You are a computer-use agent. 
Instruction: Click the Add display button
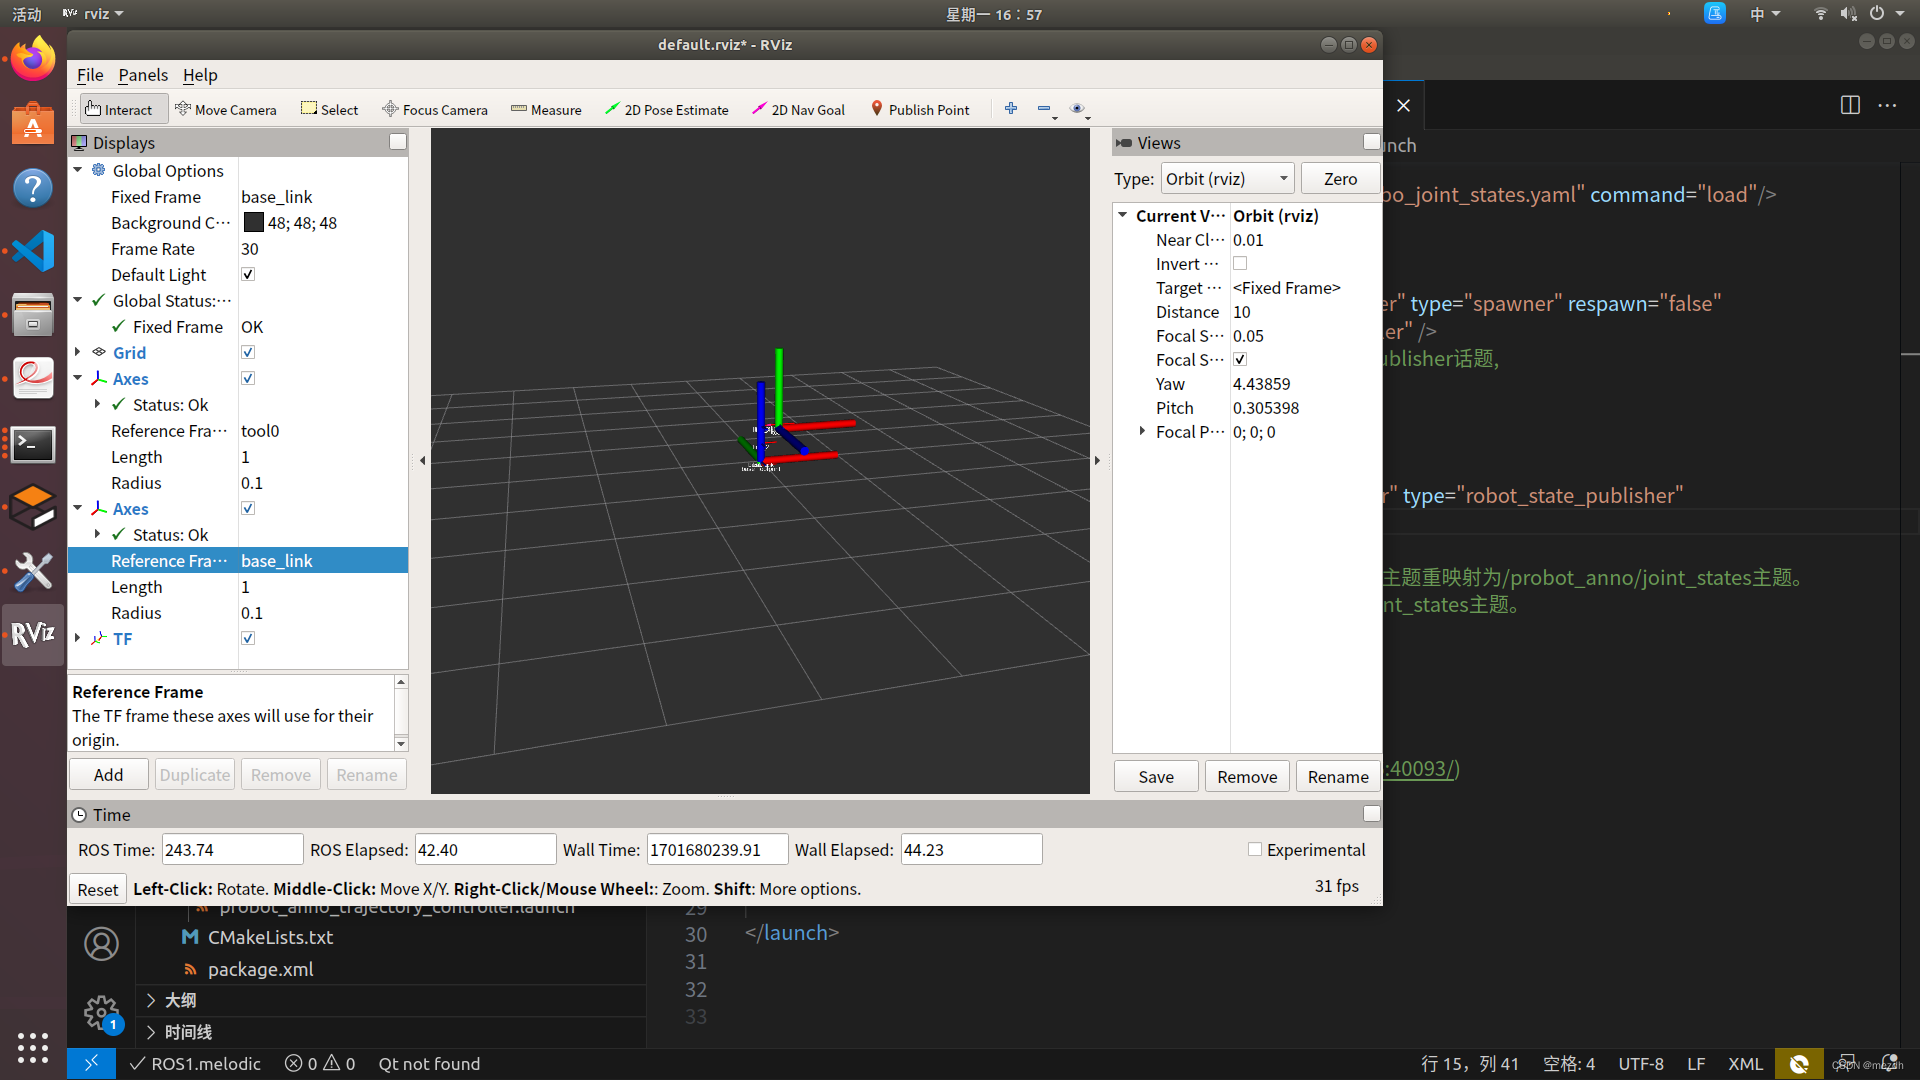pos(108,775)
